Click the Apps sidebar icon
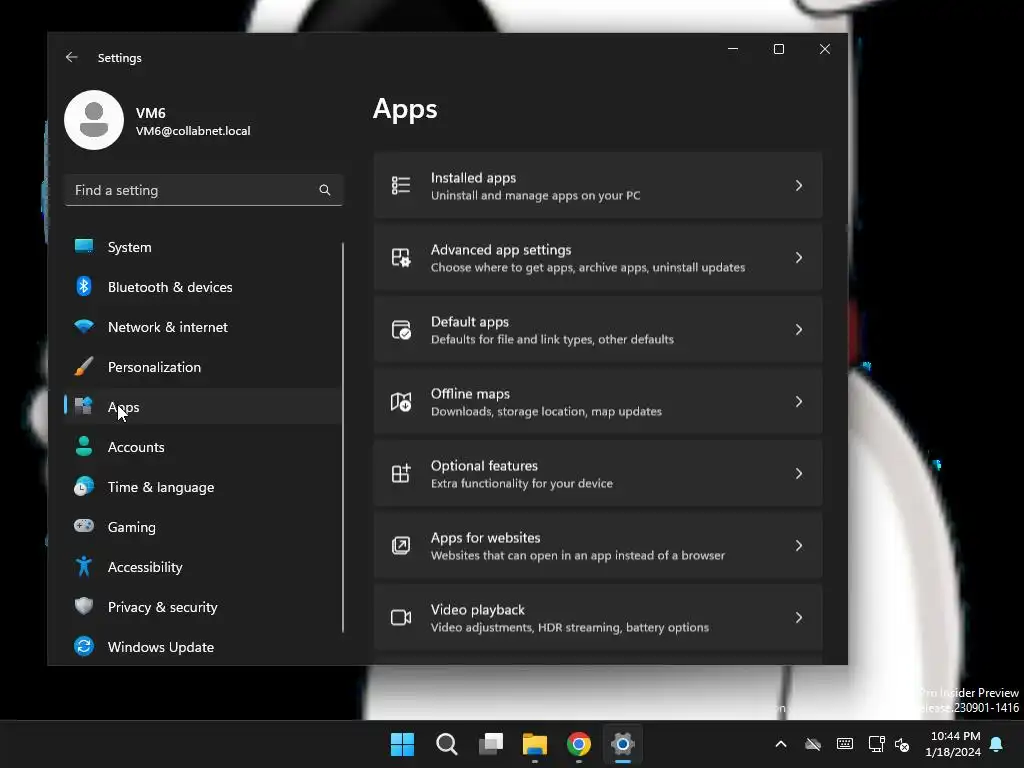The height and width of the screenshot is (768, 1024). click(x=84, y=406)
